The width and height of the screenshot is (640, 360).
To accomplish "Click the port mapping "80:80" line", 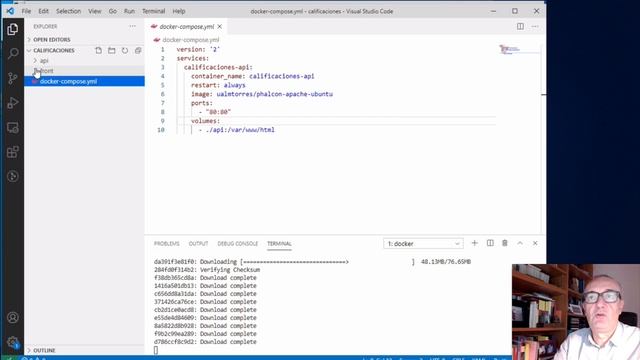I will point(215,112).
